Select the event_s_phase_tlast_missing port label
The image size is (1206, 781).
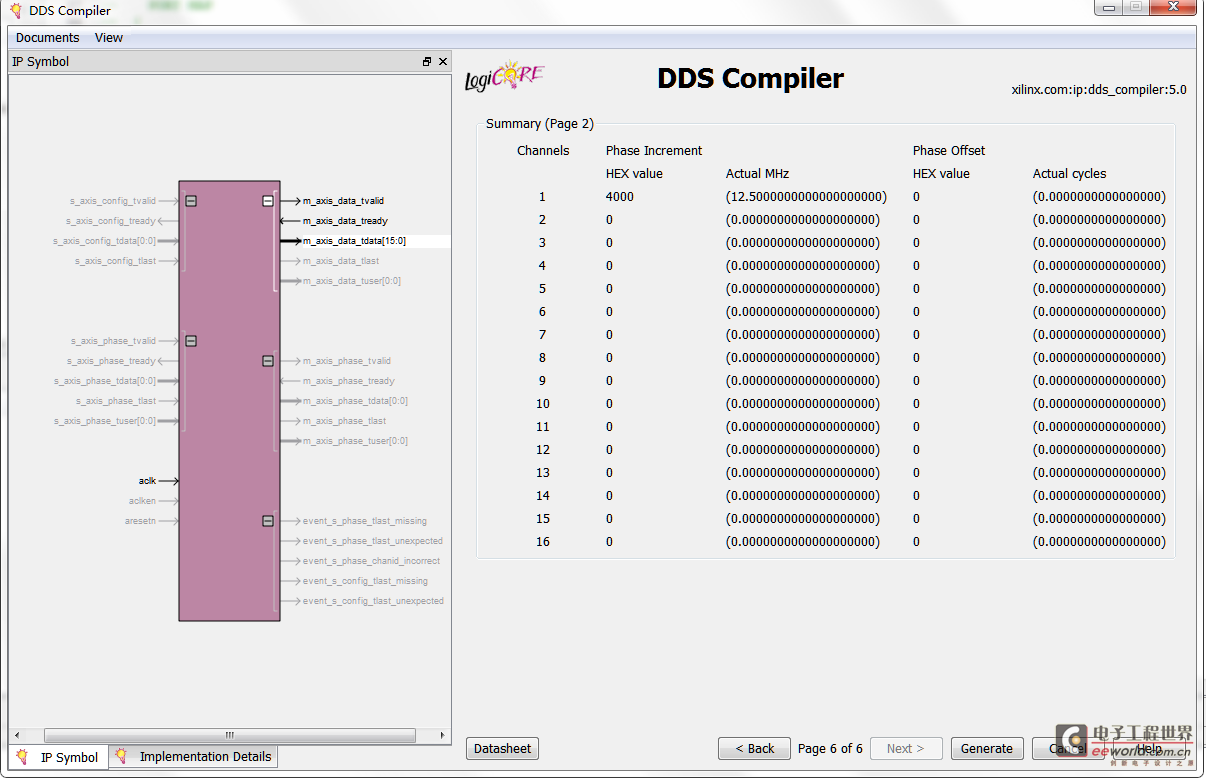coord(365,521)
